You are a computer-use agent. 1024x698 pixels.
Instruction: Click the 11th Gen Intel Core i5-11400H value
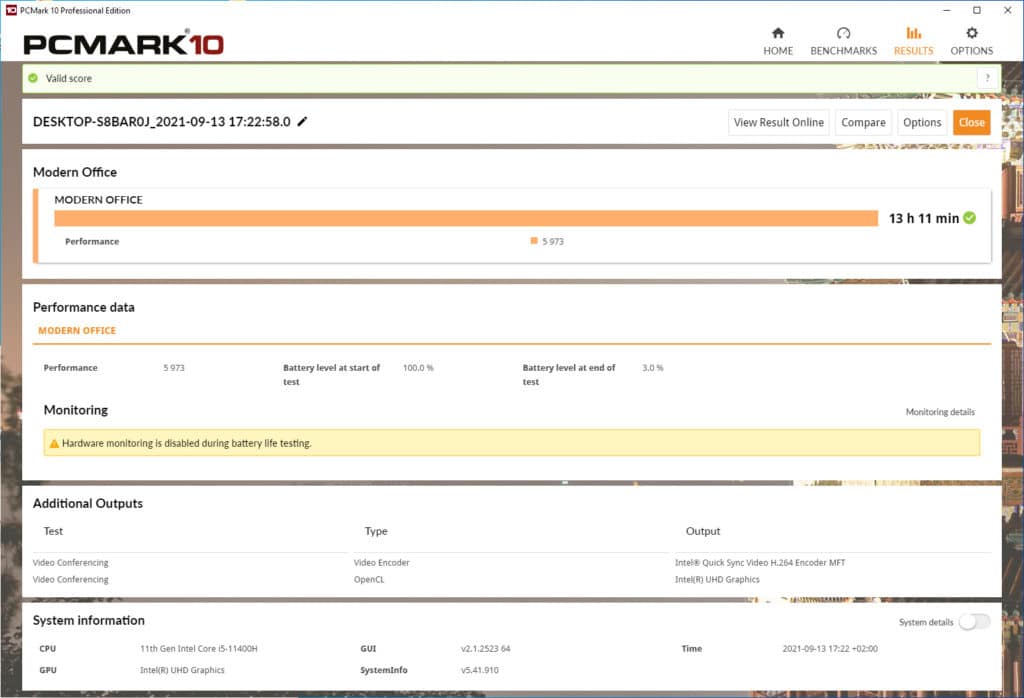tap(199, 649)
